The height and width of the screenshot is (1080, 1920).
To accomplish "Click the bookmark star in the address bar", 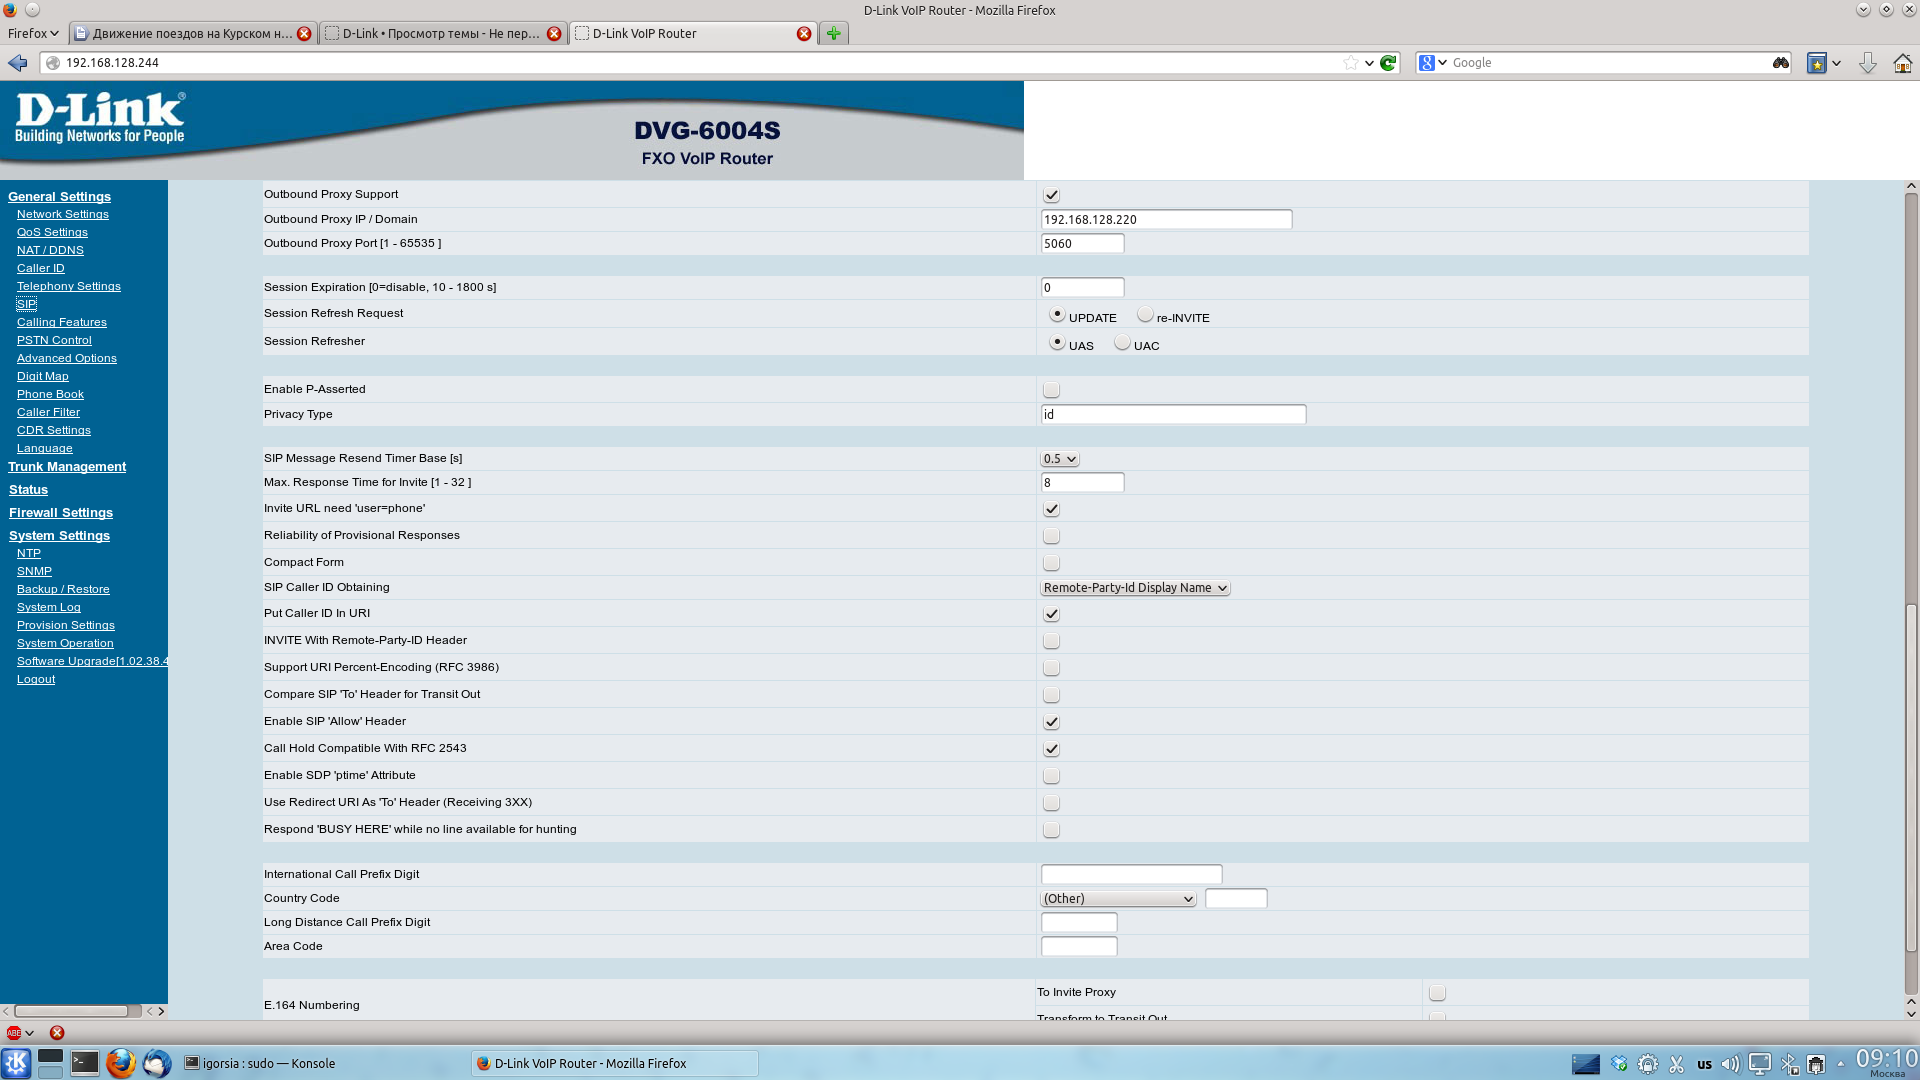I will click(x=1351, y=63).
